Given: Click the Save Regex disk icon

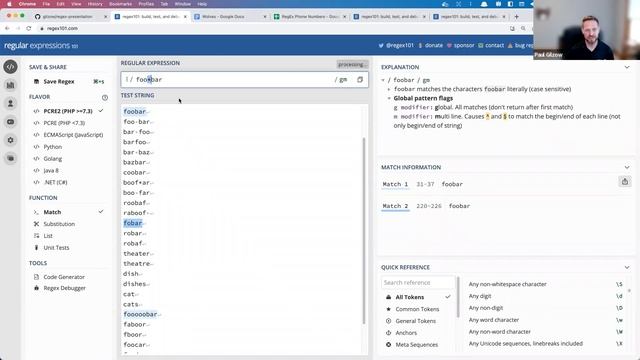Looking at the screenshot, I should (x=36, y=82).
